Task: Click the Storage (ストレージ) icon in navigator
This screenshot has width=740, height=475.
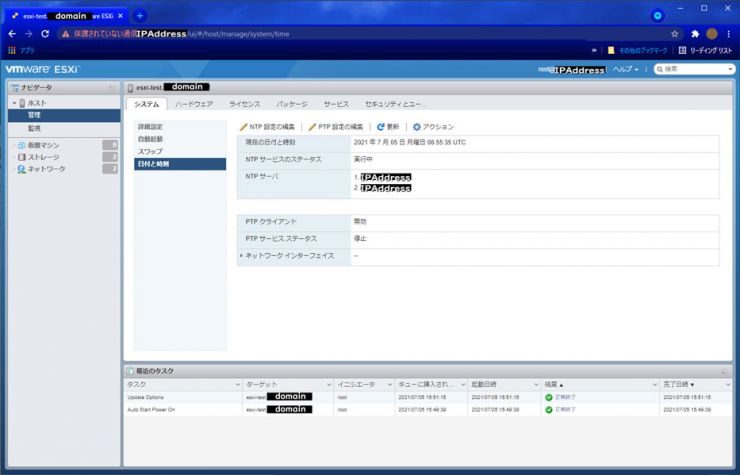Action: pos(21,157)
